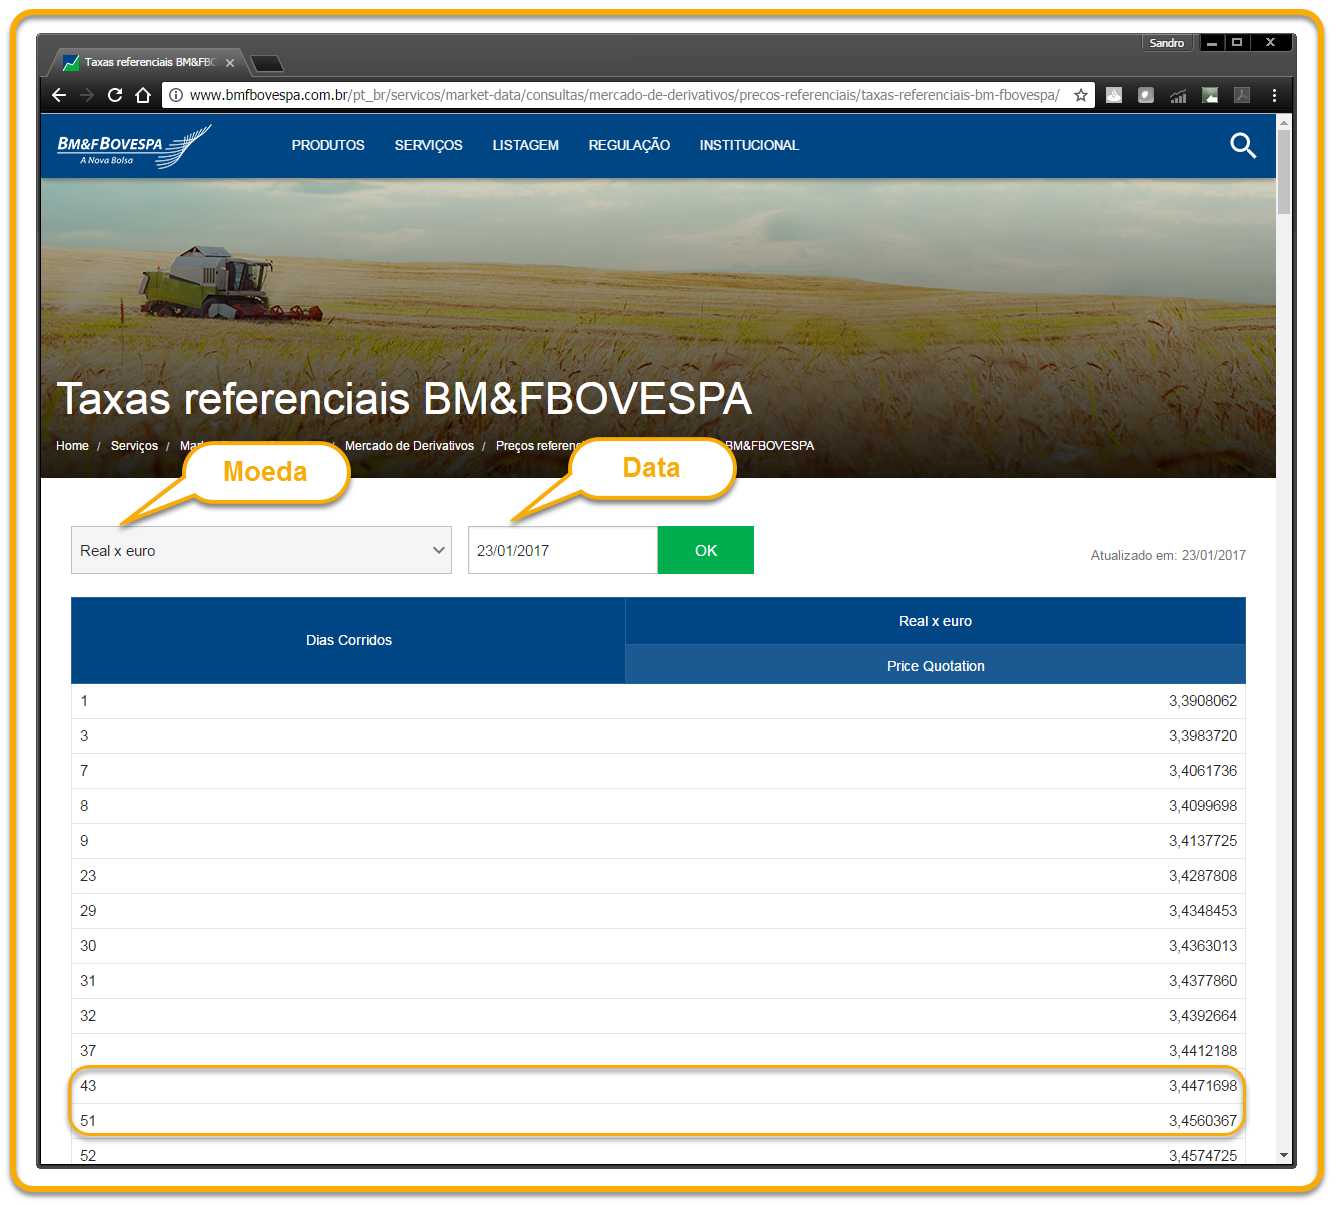Screen dimensions: 1340x1205
Task: Click the scrollbar up arrow
Action: (1284, 121)
